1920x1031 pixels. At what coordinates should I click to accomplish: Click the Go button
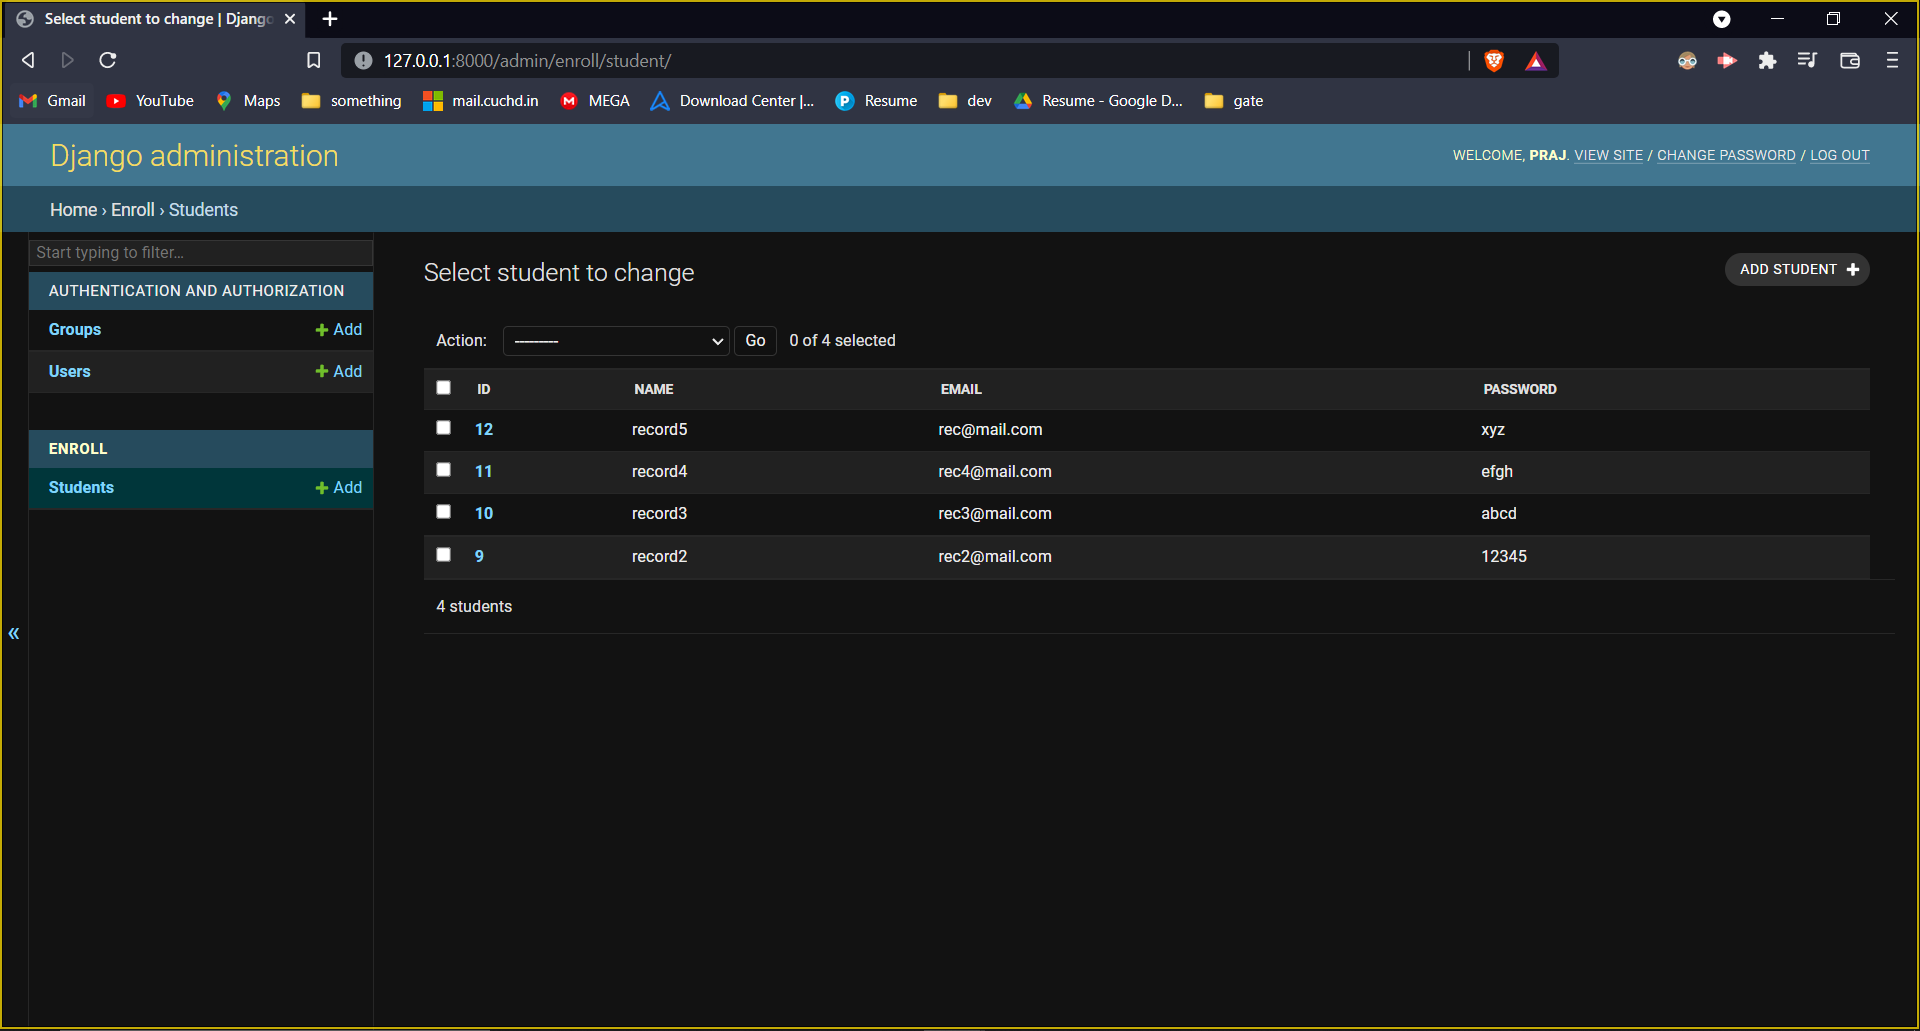click(755, 341)
